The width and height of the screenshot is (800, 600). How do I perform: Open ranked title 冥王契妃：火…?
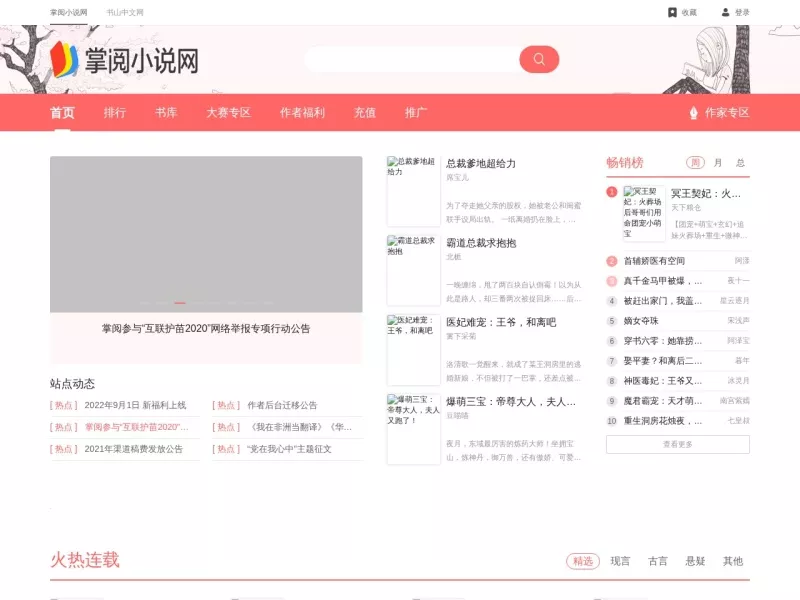(706, 193)
